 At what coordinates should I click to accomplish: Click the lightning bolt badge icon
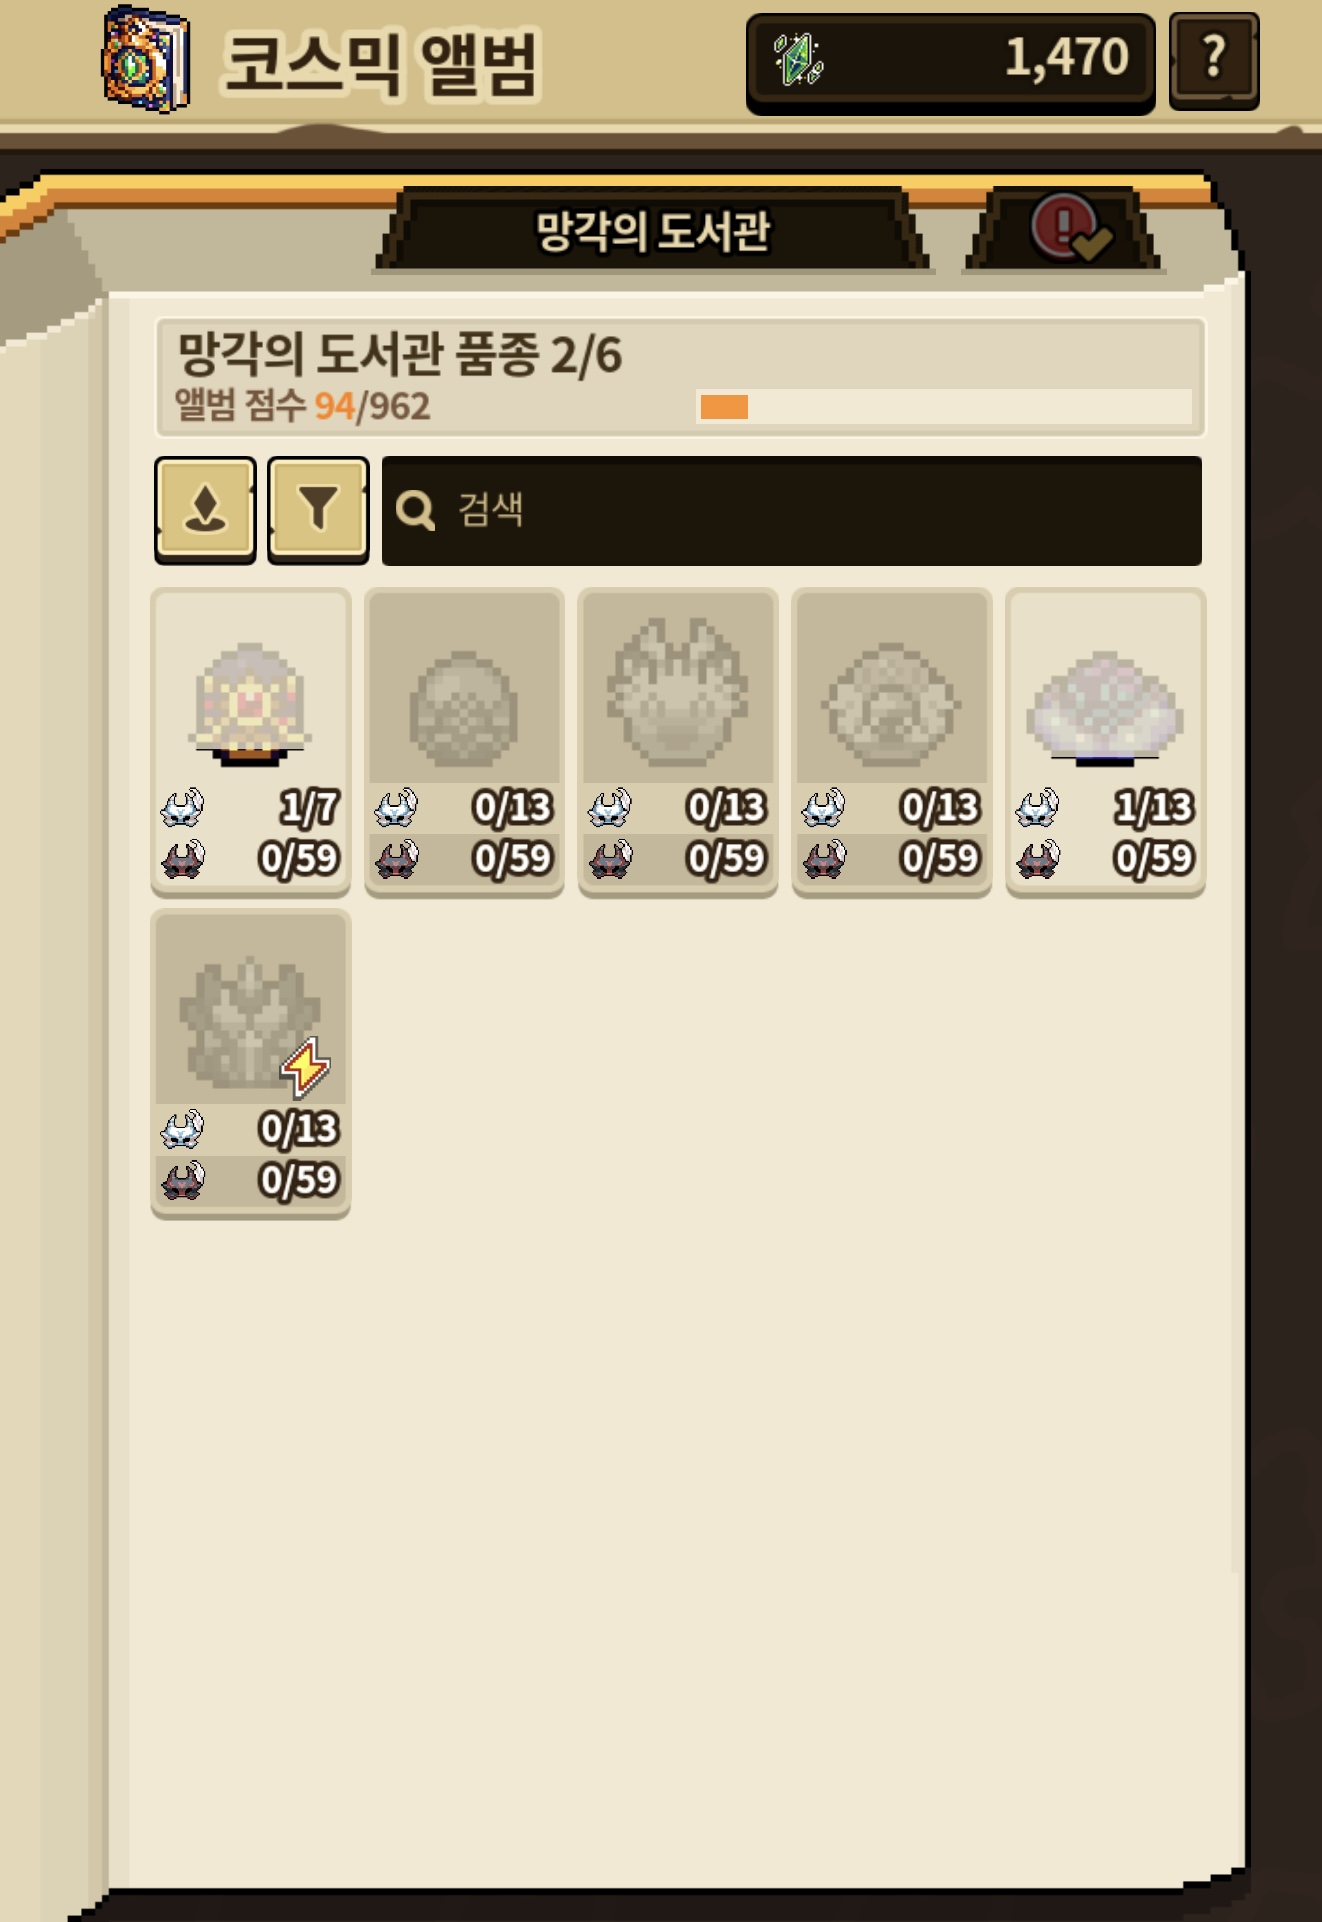pyautogui.click(x=305, y=1067)
